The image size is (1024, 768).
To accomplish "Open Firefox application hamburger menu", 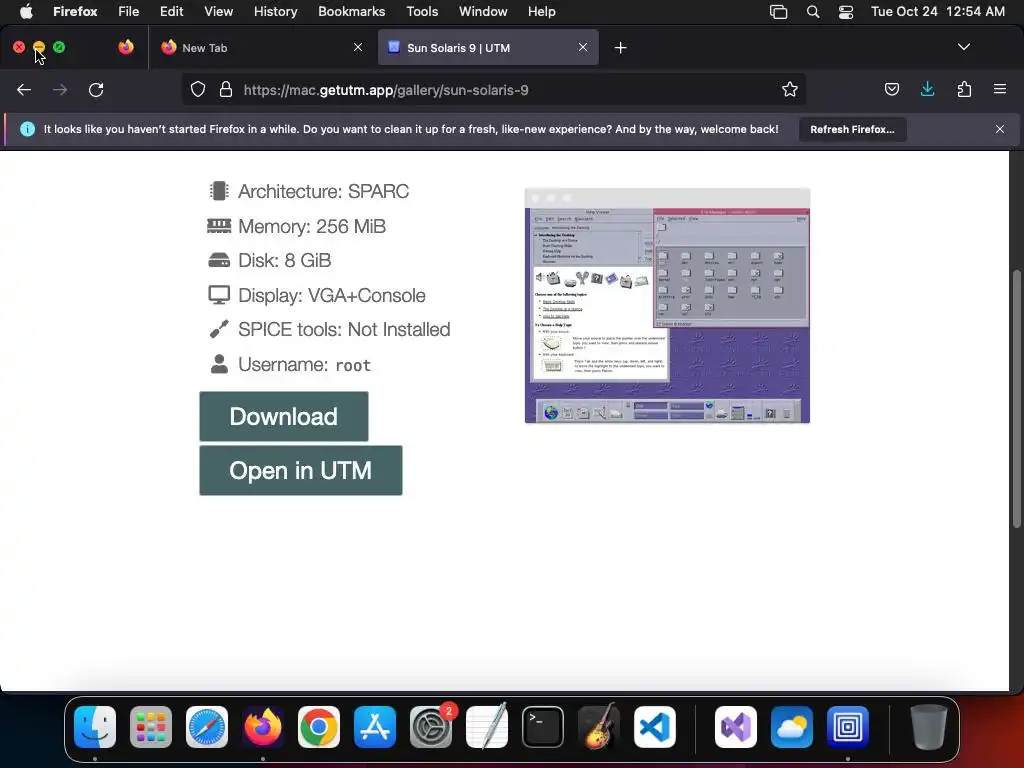I will [1000, 89].
